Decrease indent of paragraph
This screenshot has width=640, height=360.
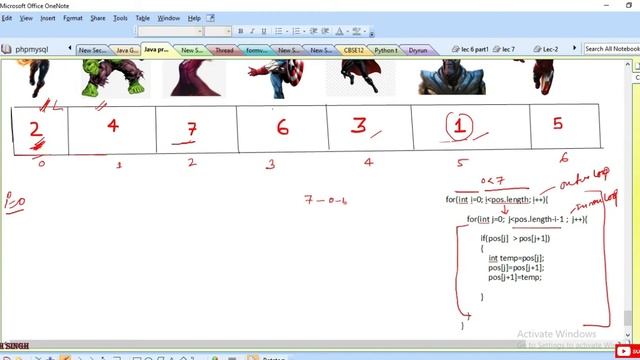313,31
